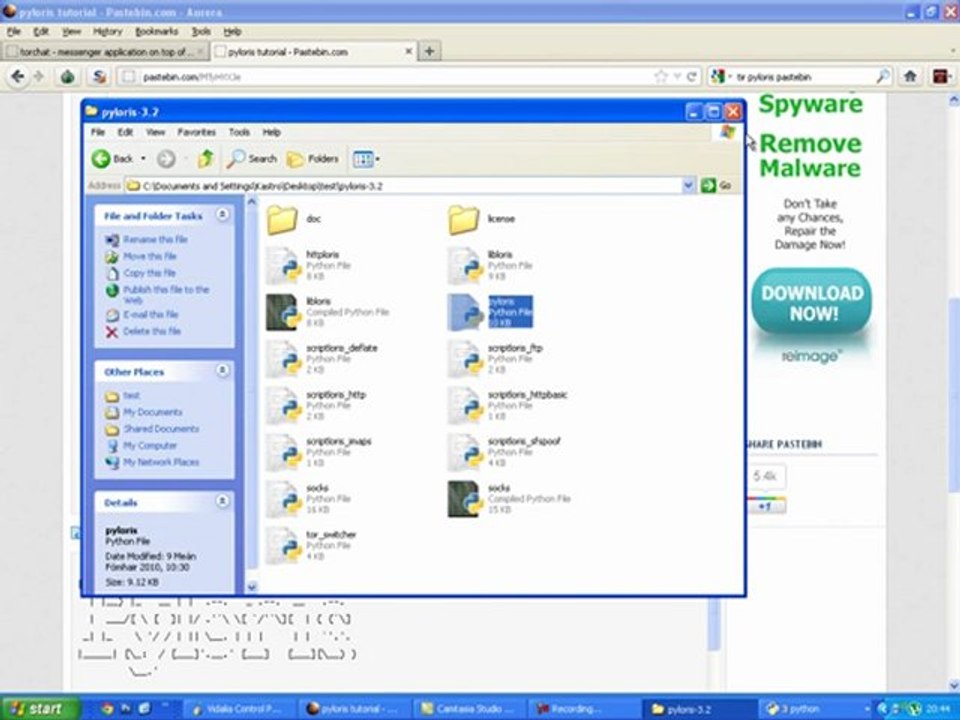Open My Network Places link
Viewport: 960px width, 720px height.
[x=152, y=462]
